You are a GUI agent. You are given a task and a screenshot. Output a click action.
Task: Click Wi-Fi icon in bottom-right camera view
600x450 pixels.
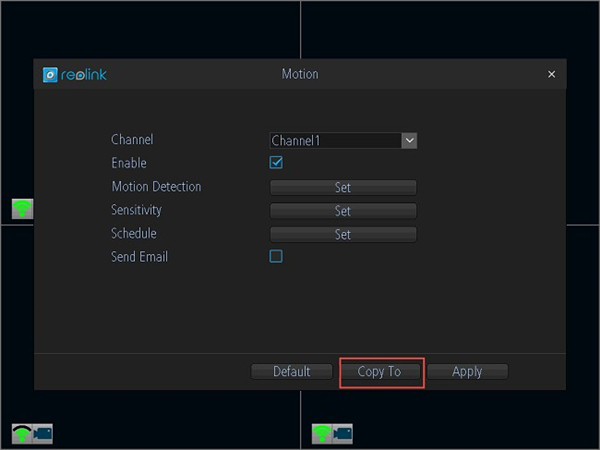click(x=322, y=434)
